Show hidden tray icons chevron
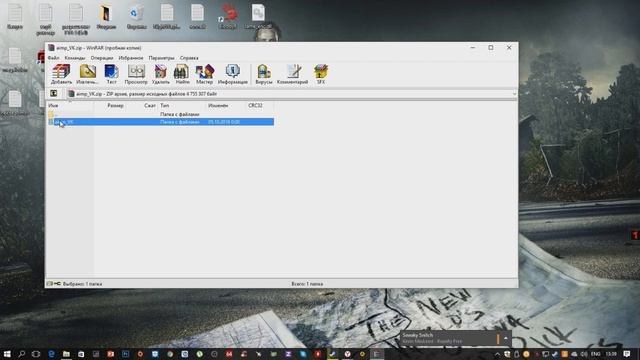 [497, 354]
